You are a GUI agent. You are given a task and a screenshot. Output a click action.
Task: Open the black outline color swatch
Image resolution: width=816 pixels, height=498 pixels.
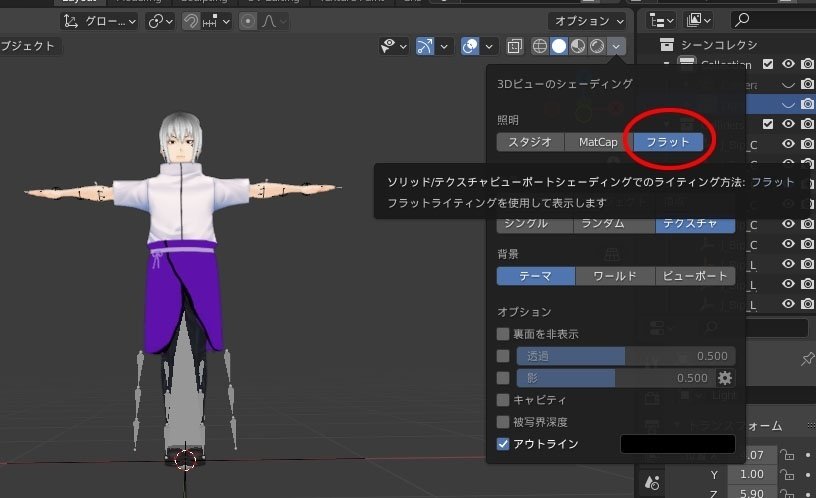click(678, 444)
